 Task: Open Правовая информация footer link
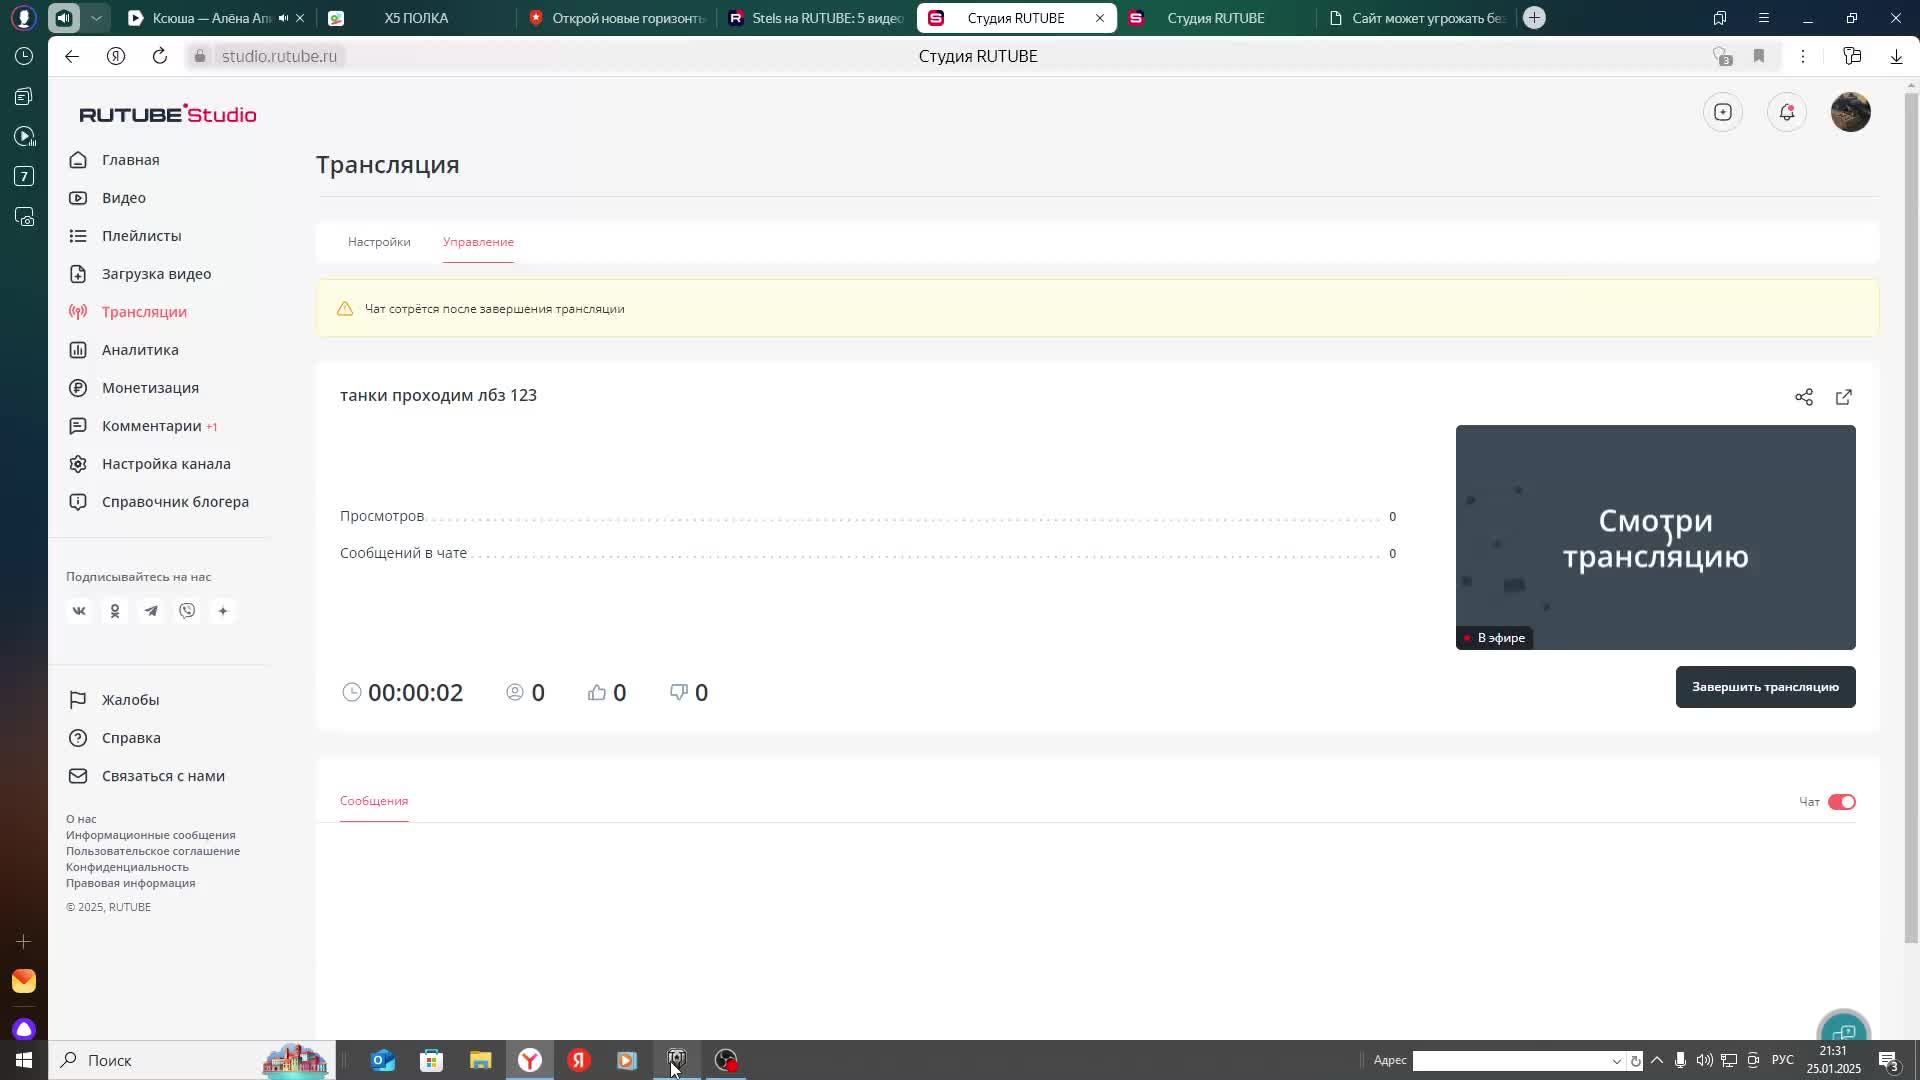coord(130,883)
